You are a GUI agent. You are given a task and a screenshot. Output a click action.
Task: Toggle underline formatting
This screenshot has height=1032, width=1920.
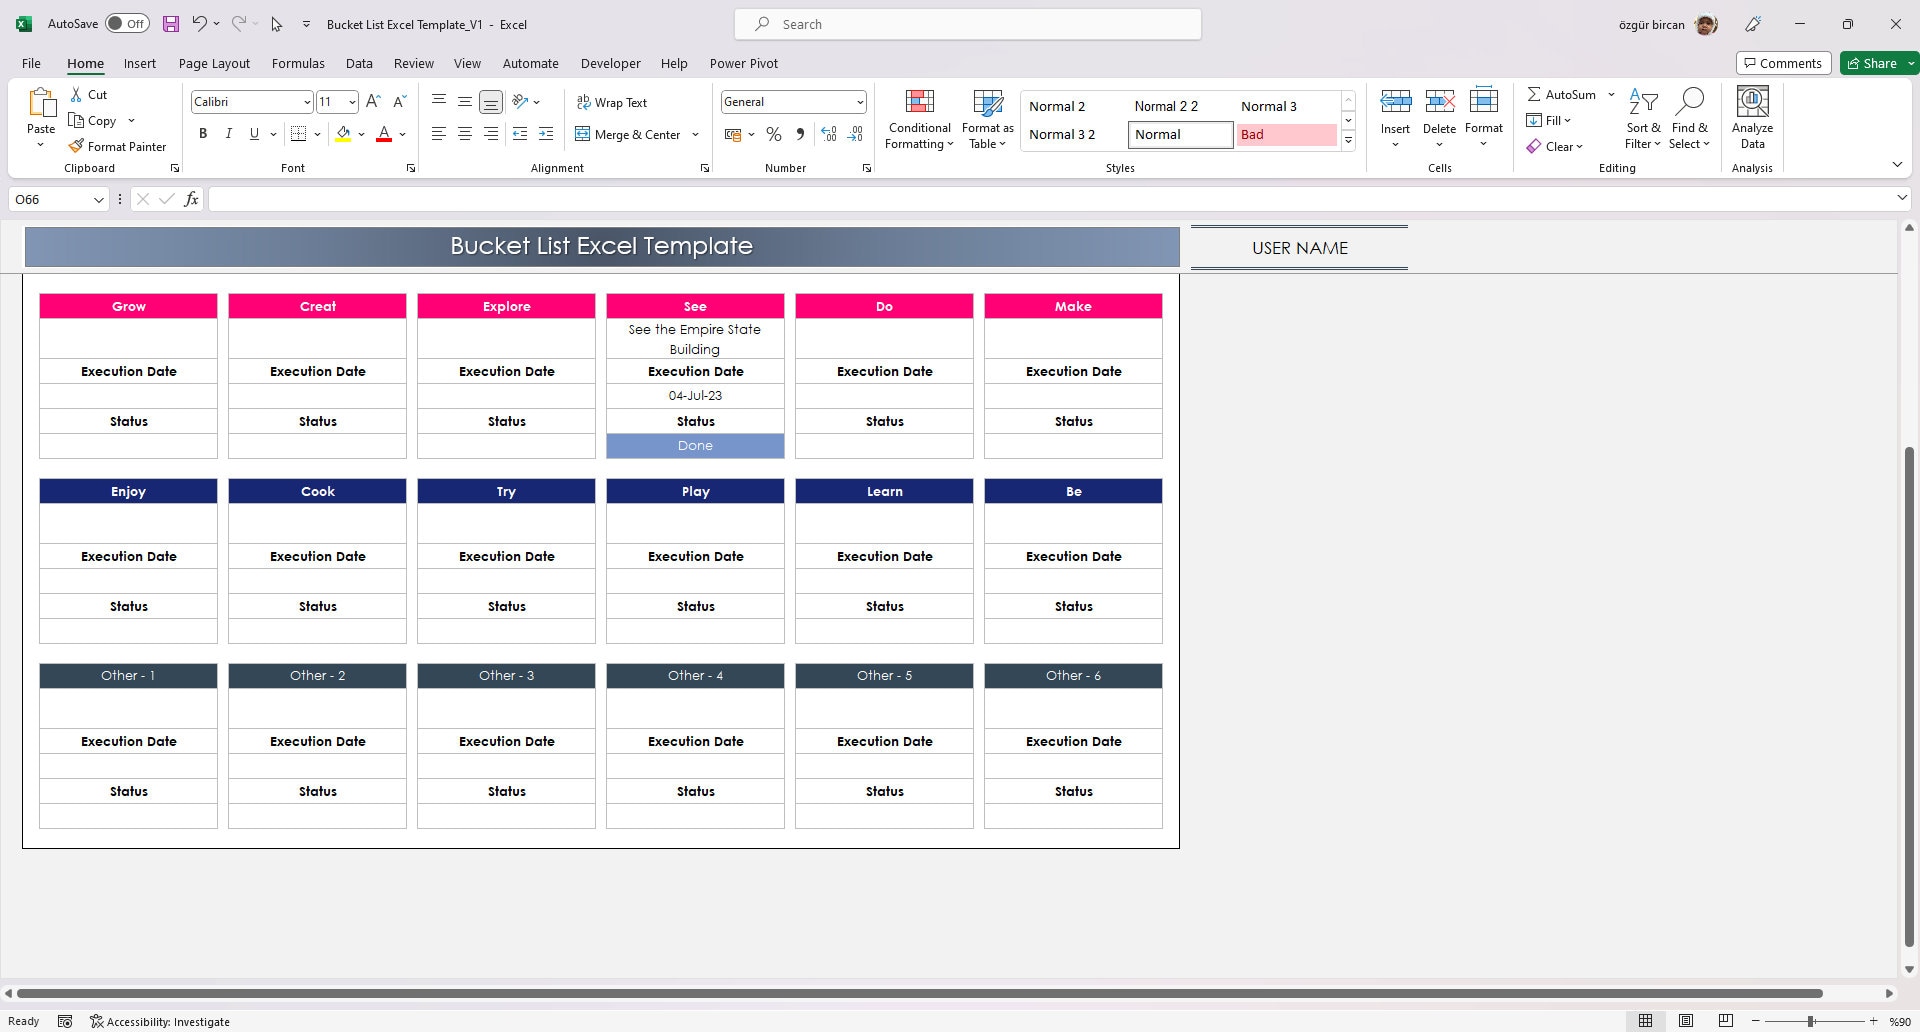[x=253, y=133]
